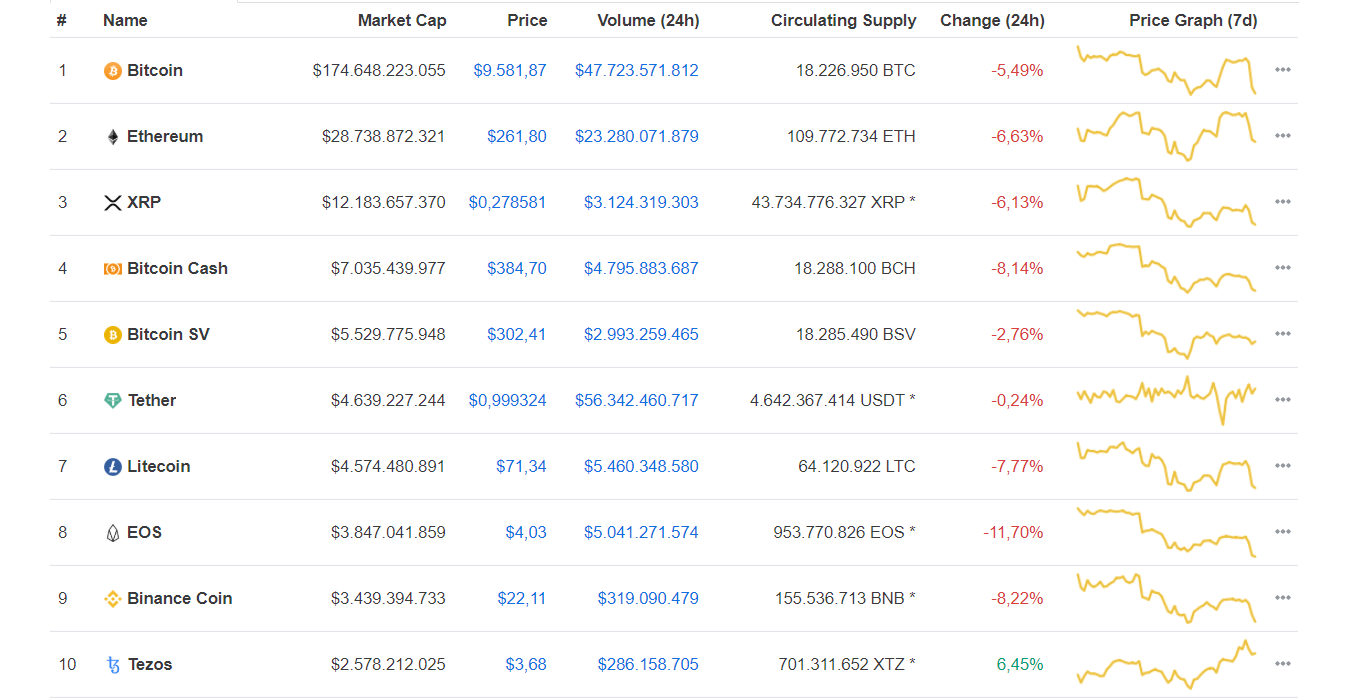Click Ethereum price $261,80

517,136
